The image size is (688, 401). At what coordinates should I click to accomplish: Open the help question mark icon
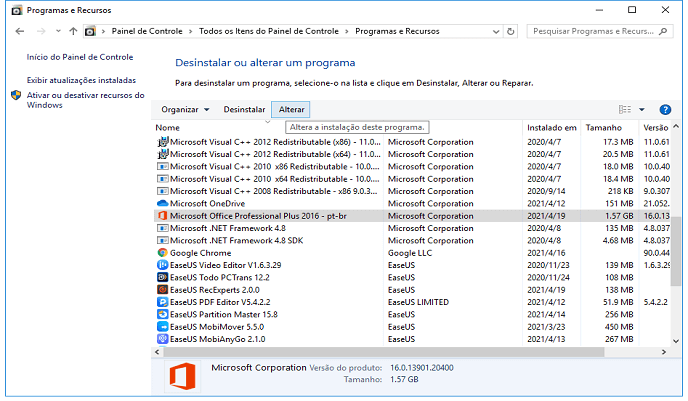coord(665,109)
